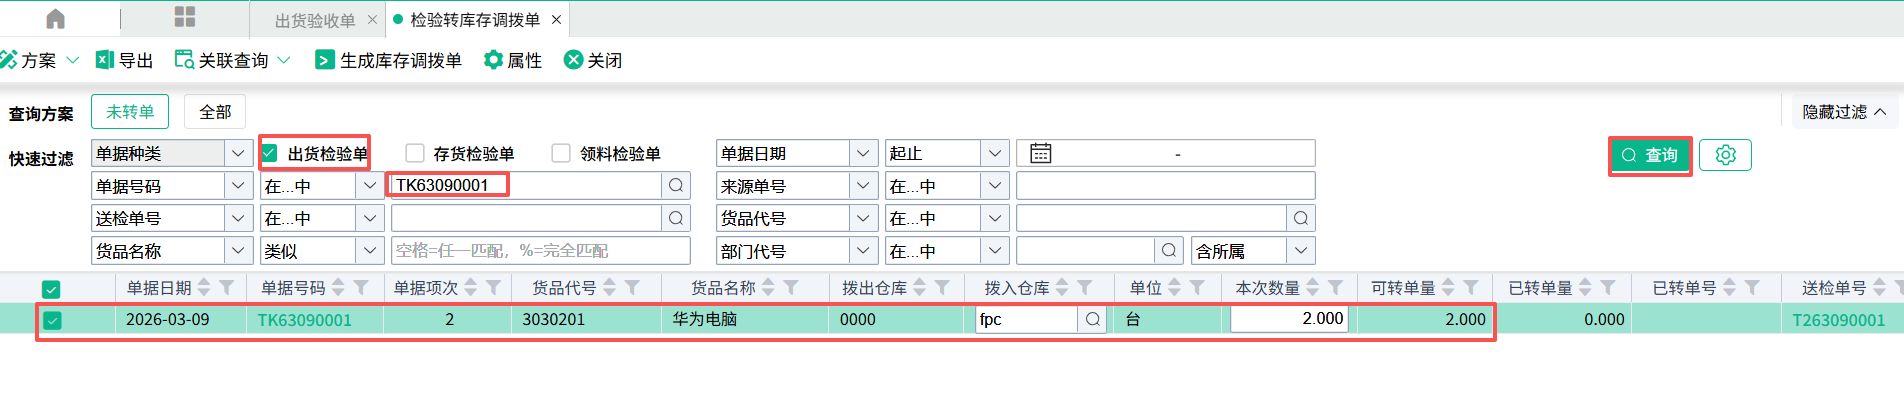Tick the 领料检验单 checkbox
The width and height of the screenshot is (1904, 416).
[x=561, y=153]
